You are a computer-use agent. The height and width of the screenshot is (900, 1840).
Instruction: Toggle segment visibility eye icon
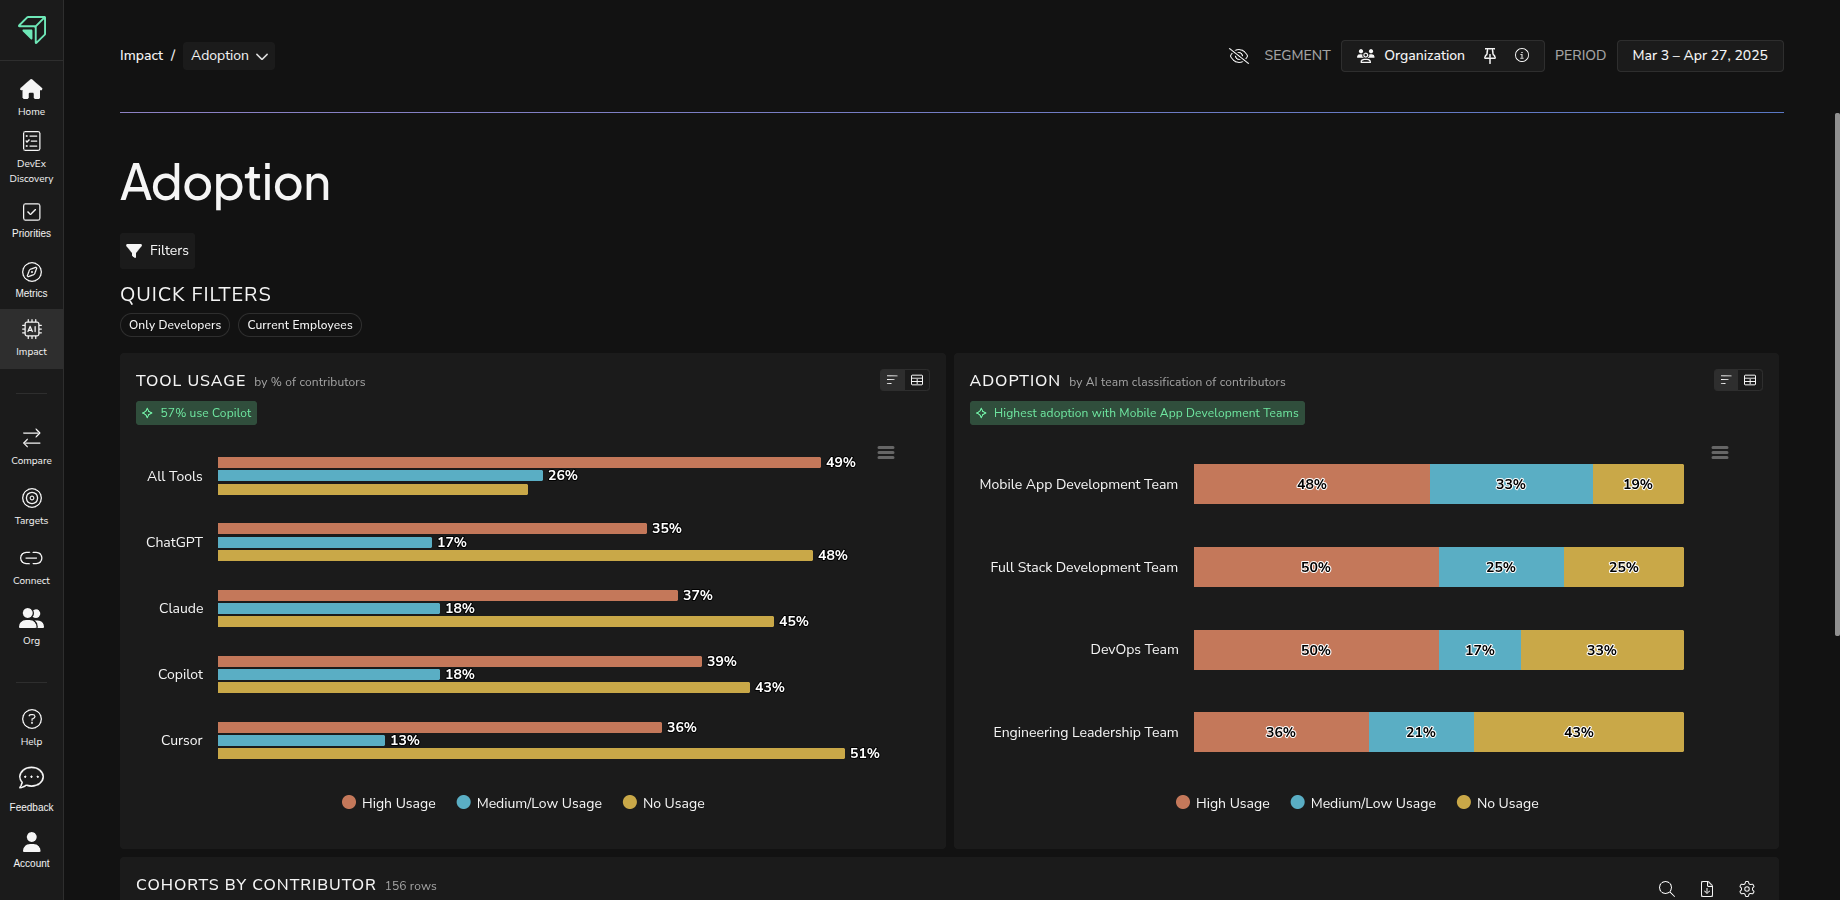point(1239,56)
